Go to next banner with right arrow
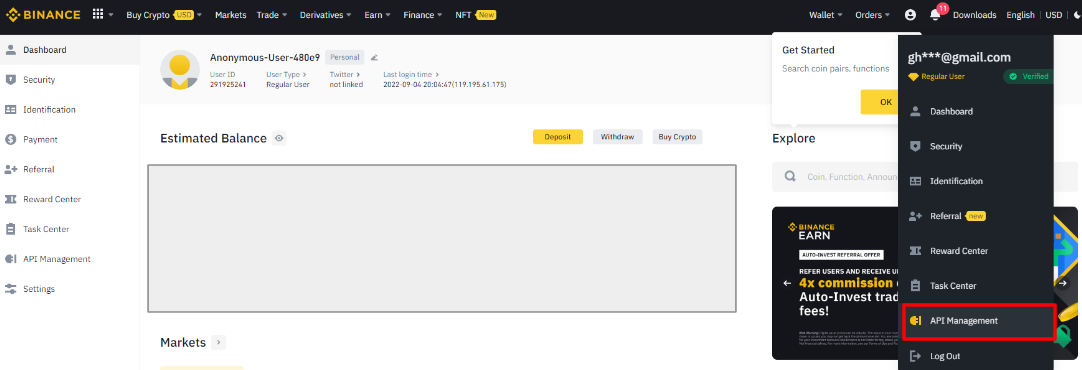 pos(1063,283)
